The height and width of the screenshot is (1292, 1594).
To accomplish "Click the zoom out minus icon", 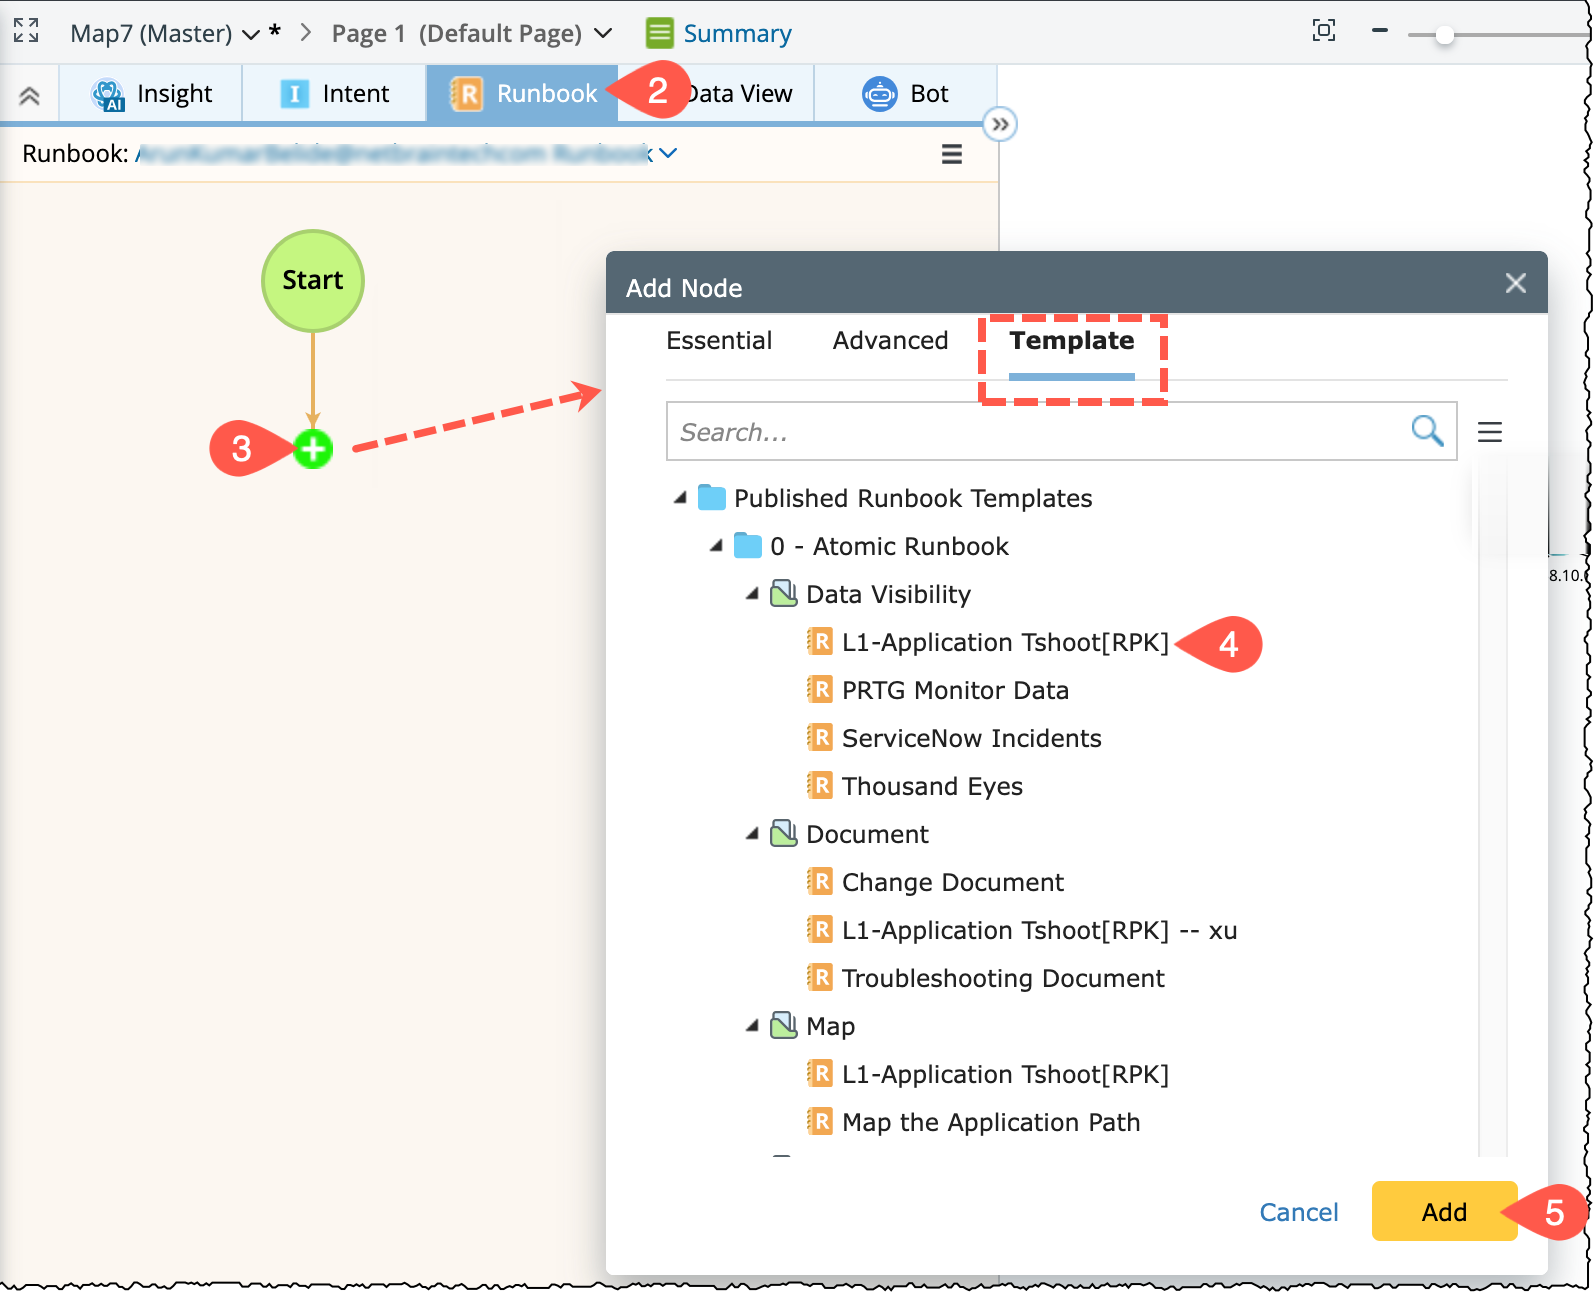I will click(x=1380, y=31).
